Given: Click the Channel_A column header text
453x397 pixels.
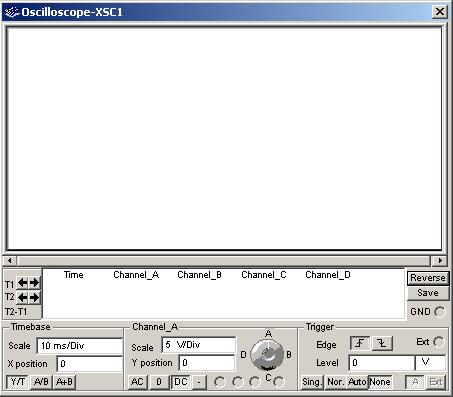Looking at the screenshot, I should [136, 275].
